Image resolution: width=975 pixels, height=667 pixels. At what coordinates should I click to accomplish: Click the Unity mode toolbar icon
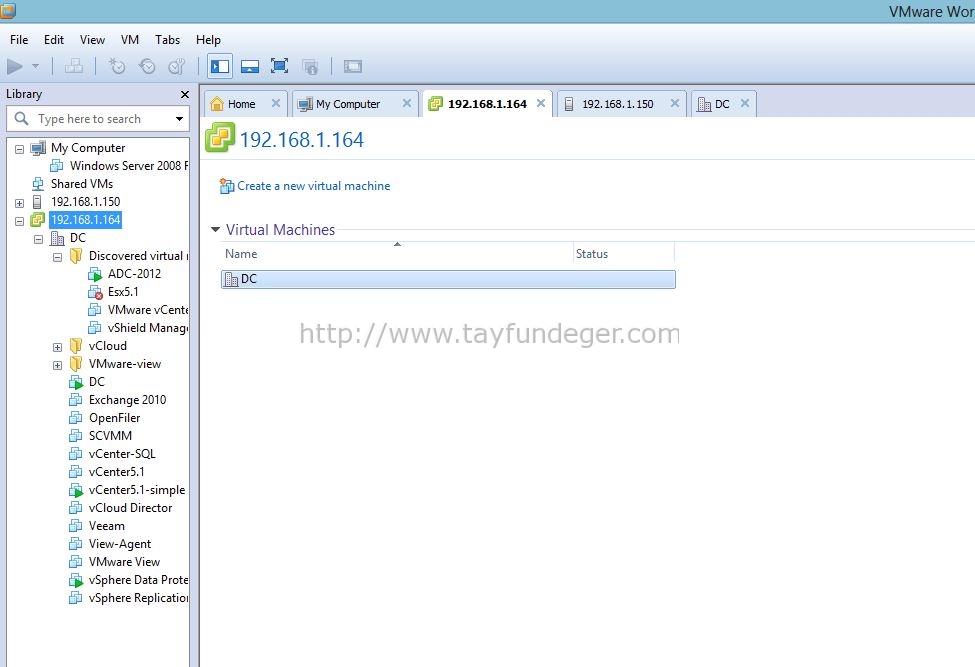310,66
